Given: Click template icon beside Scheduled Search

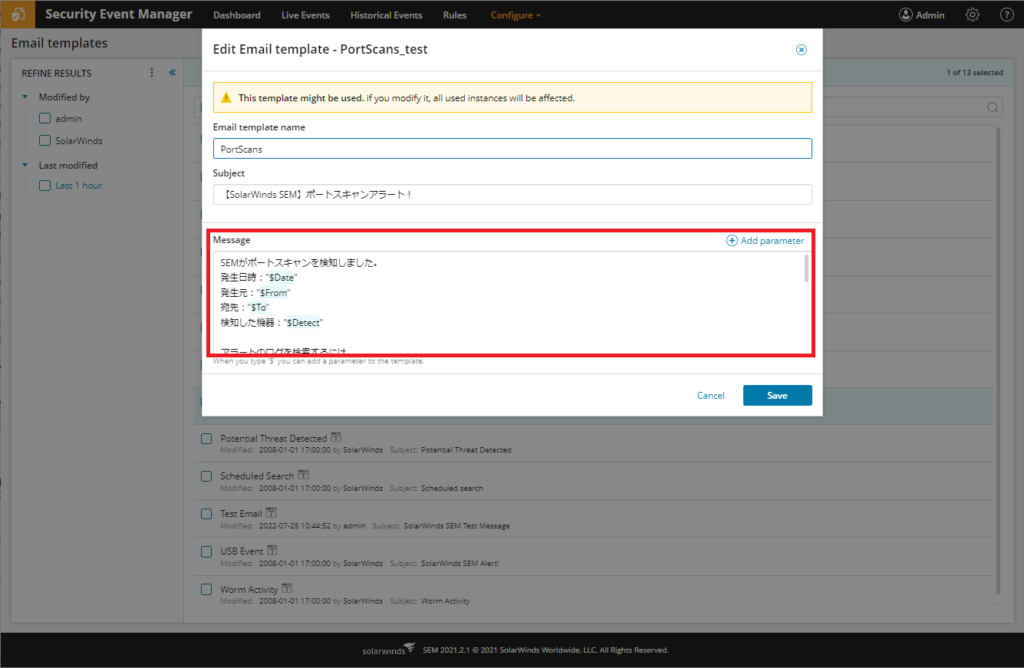Looking at the screenshot, I should tap(303, 475).
